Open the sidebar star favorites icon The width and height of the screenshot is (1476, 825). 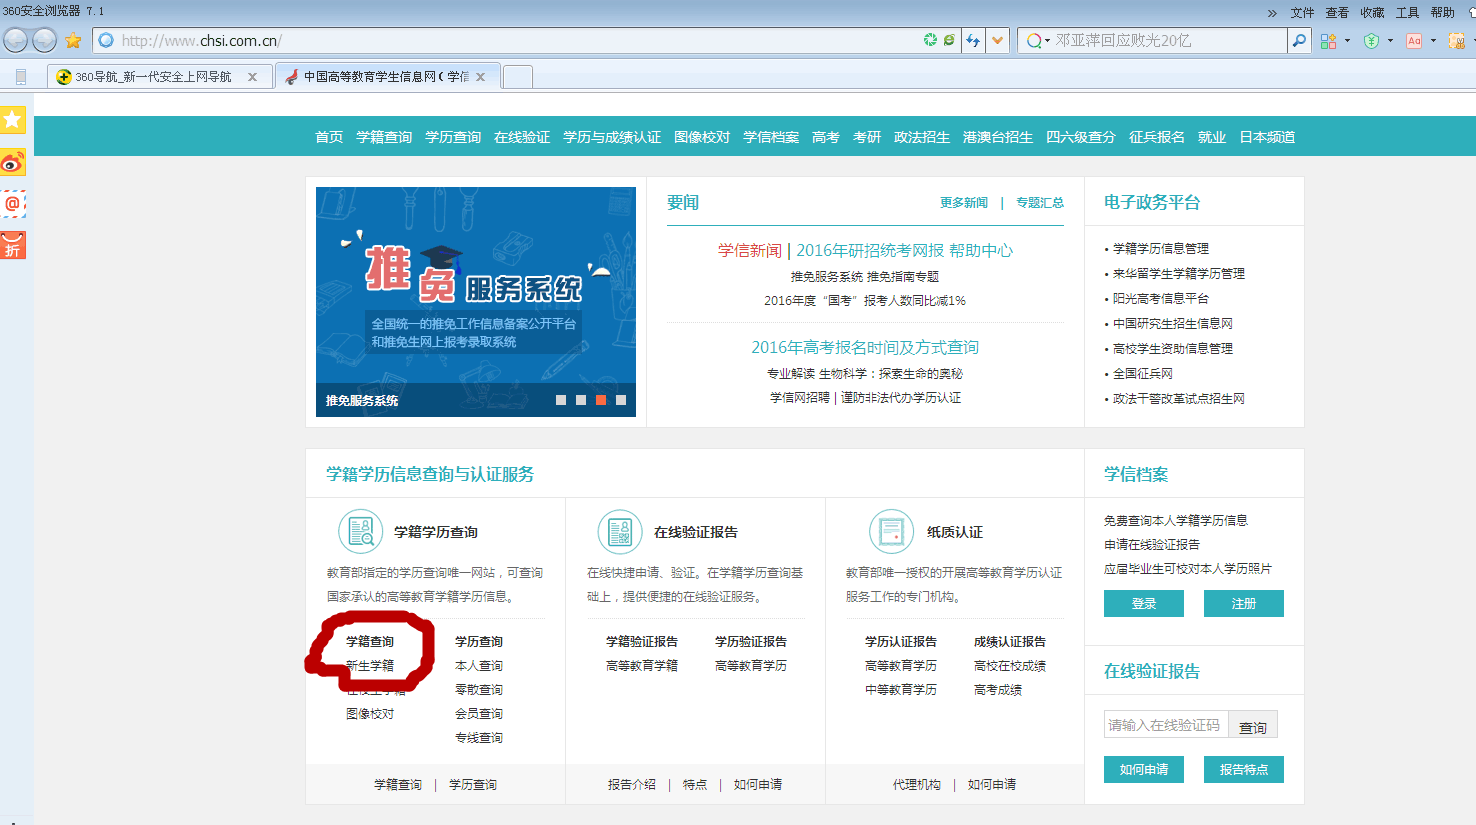(x=13, y=120)
